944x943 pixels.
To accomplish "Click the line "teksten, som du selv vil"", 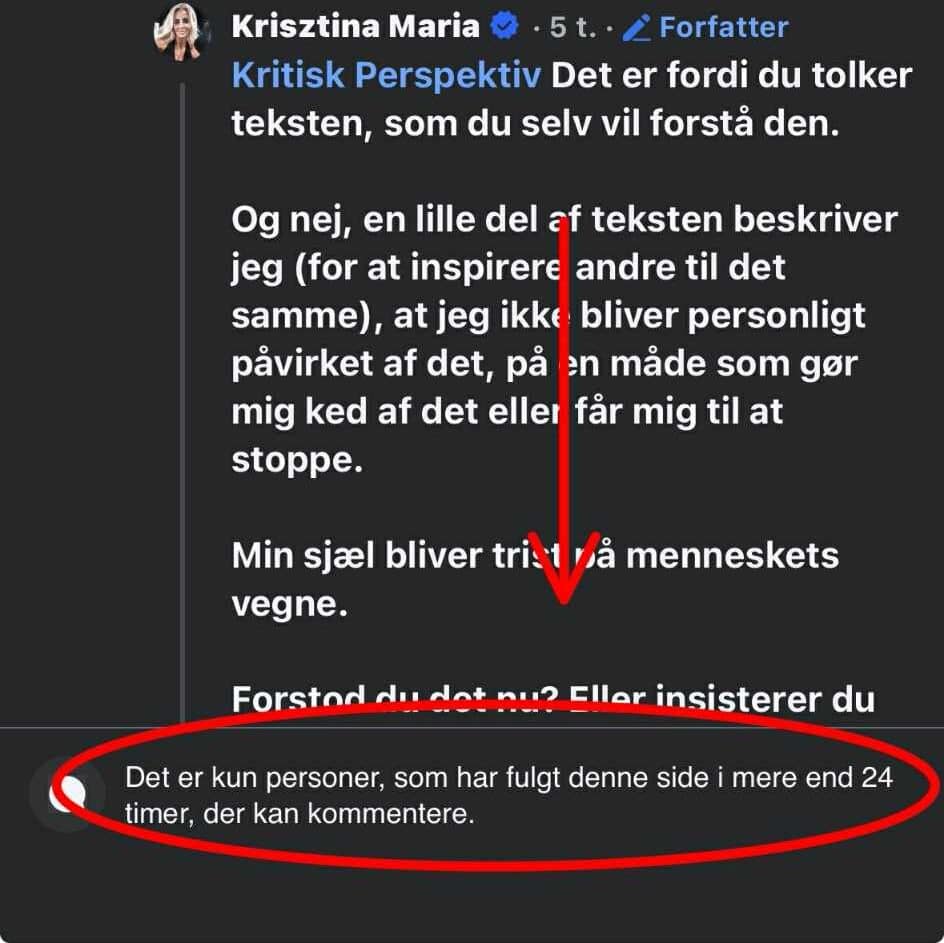I will pyautogui.click(x=530, y=124).
